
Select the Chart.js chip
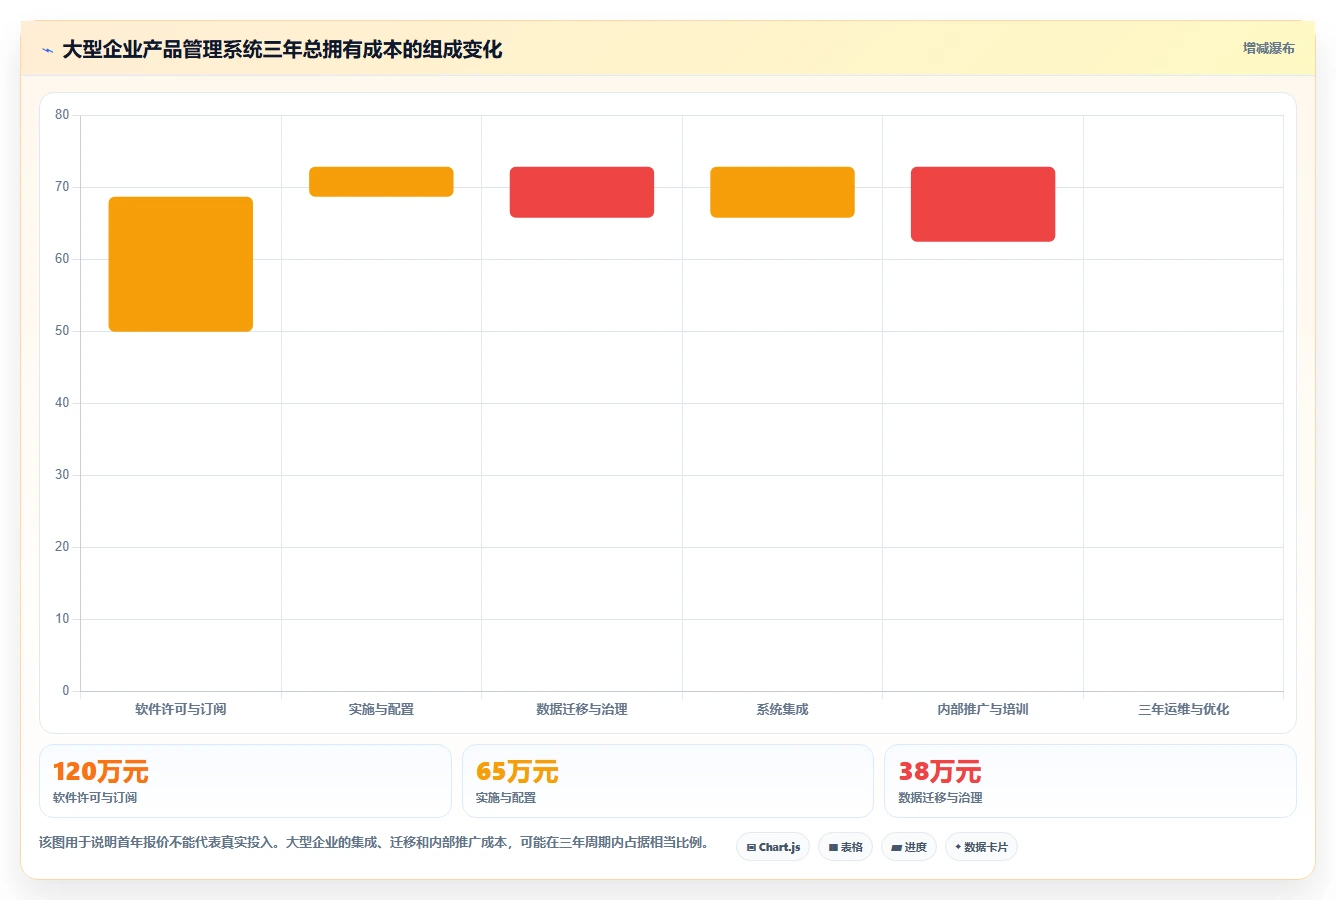tap(773, 847)
